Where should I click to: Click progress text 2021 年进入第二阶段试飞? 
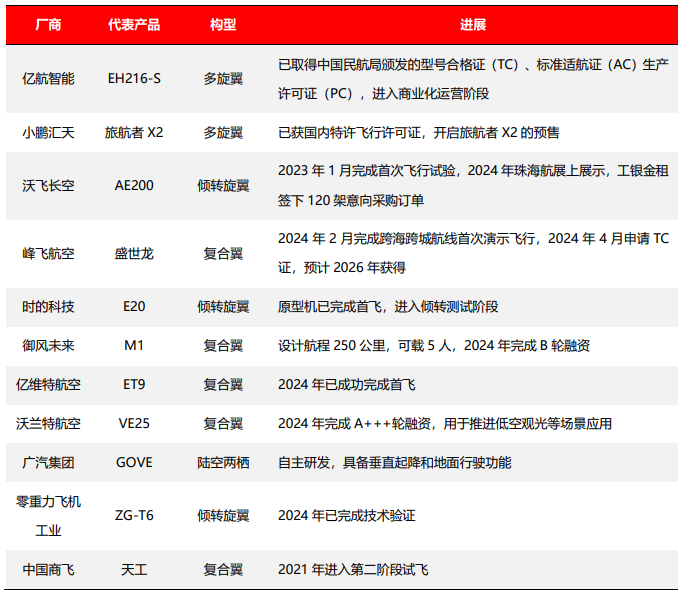(x=353, y=570)
